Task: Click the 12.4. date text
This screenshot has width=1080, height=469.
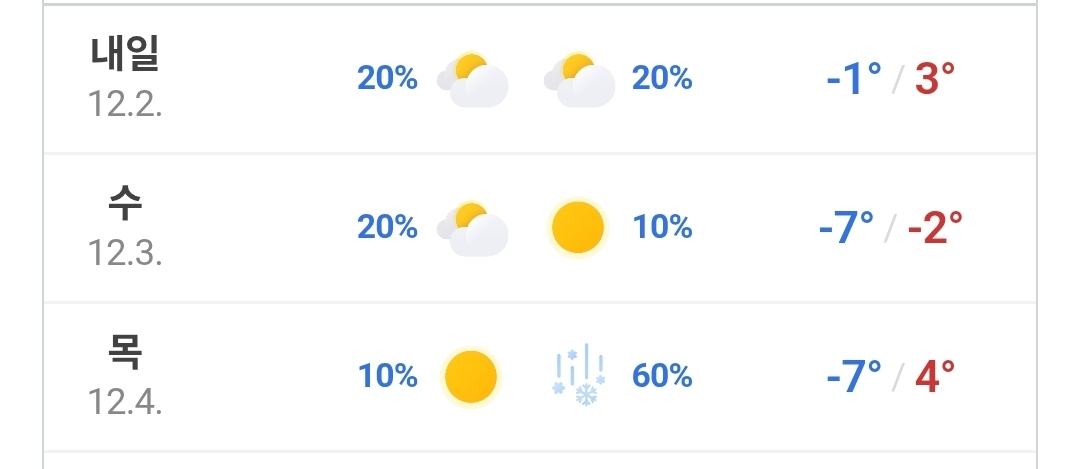Action: [125, 401]
